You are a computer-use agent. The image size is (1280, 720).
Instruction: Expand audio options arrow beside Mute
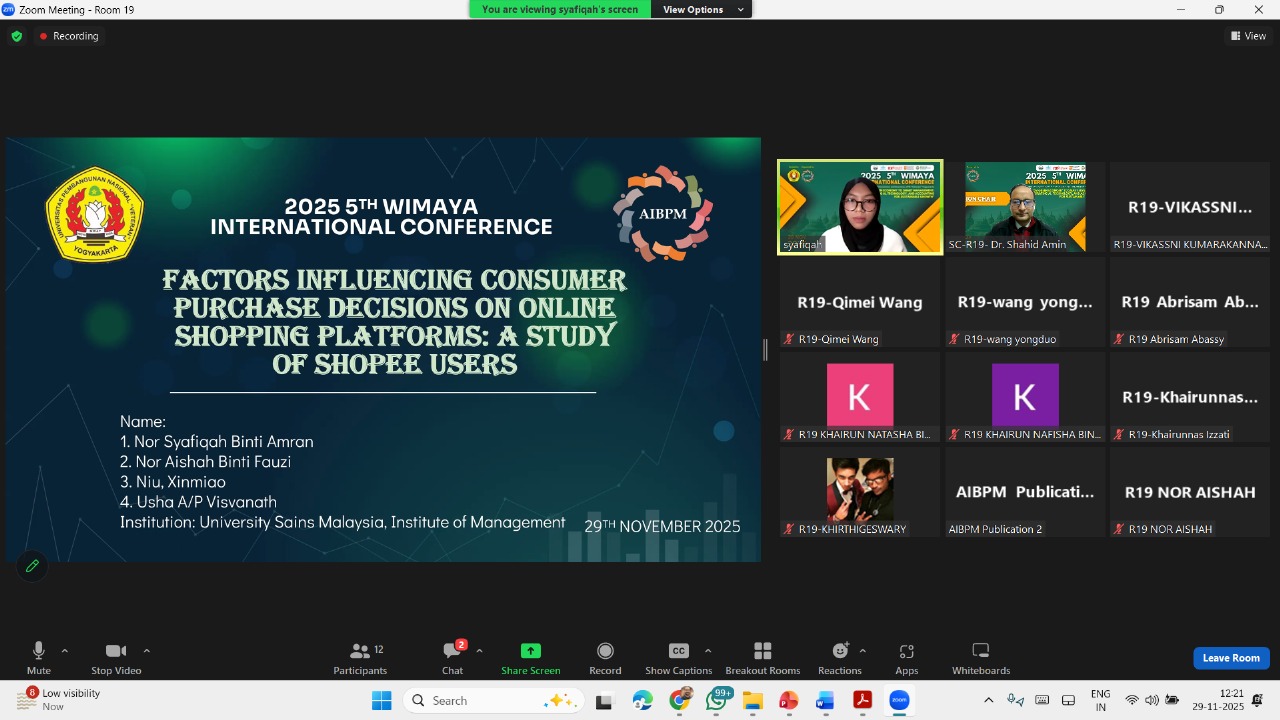65,651
